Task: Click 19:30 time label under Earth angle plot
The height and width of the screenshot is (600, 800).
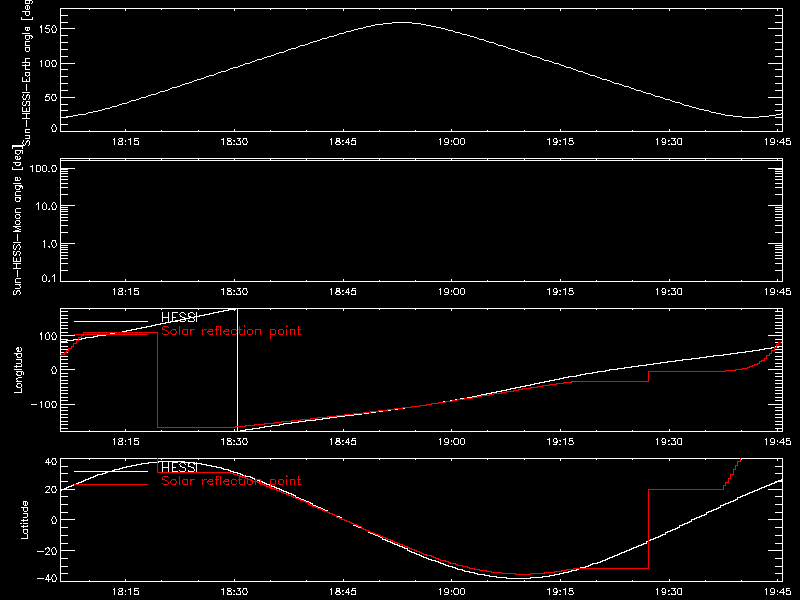Action: (669, 141)
